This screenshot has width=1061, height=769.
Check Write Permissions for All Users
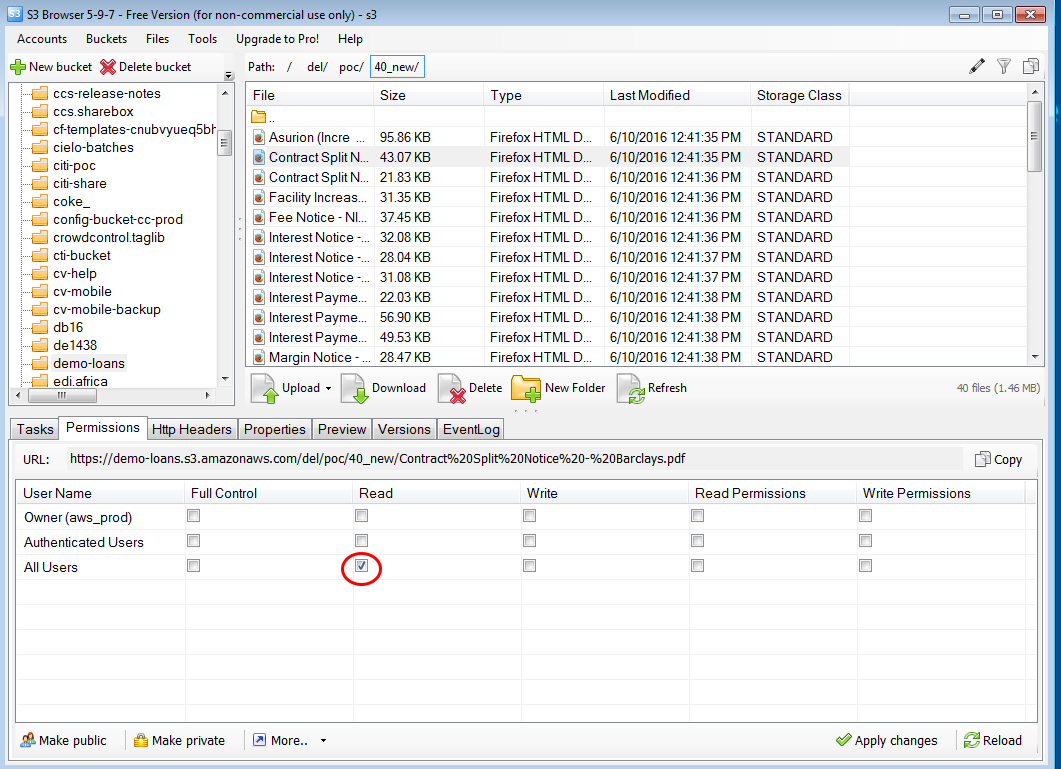click(865, 565)
